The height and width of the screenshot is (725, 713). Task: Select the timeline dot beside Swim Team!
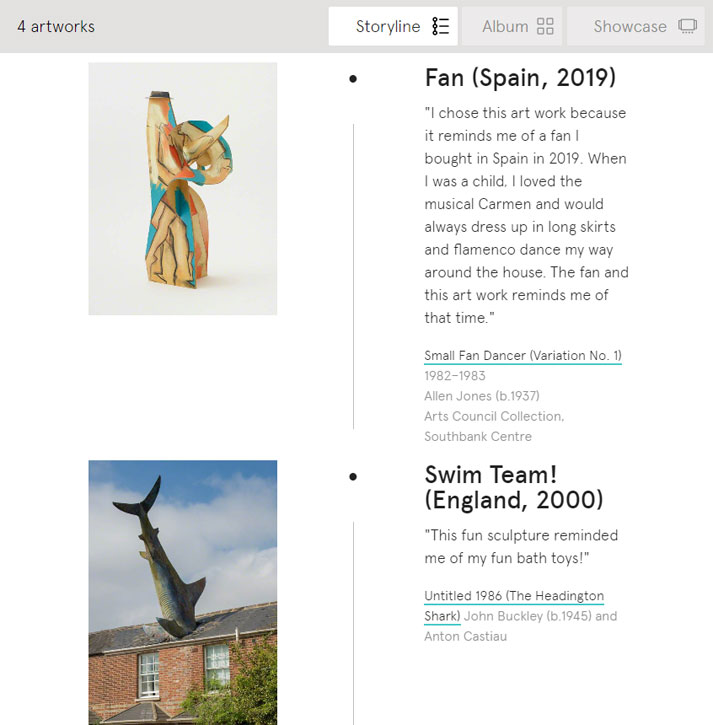(353, 477)
